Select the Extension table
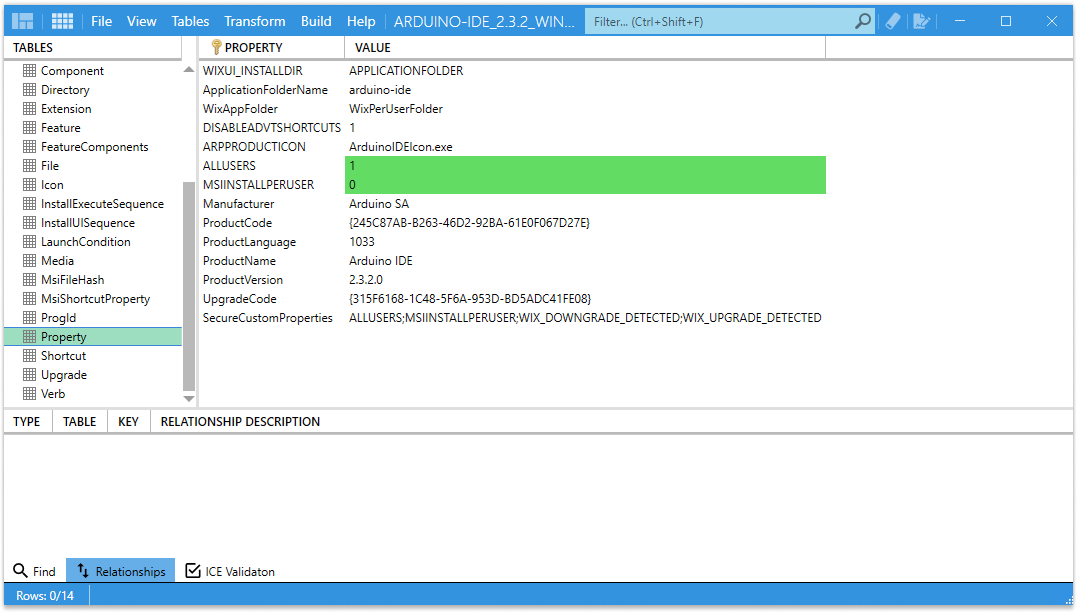 click(66, 109)
